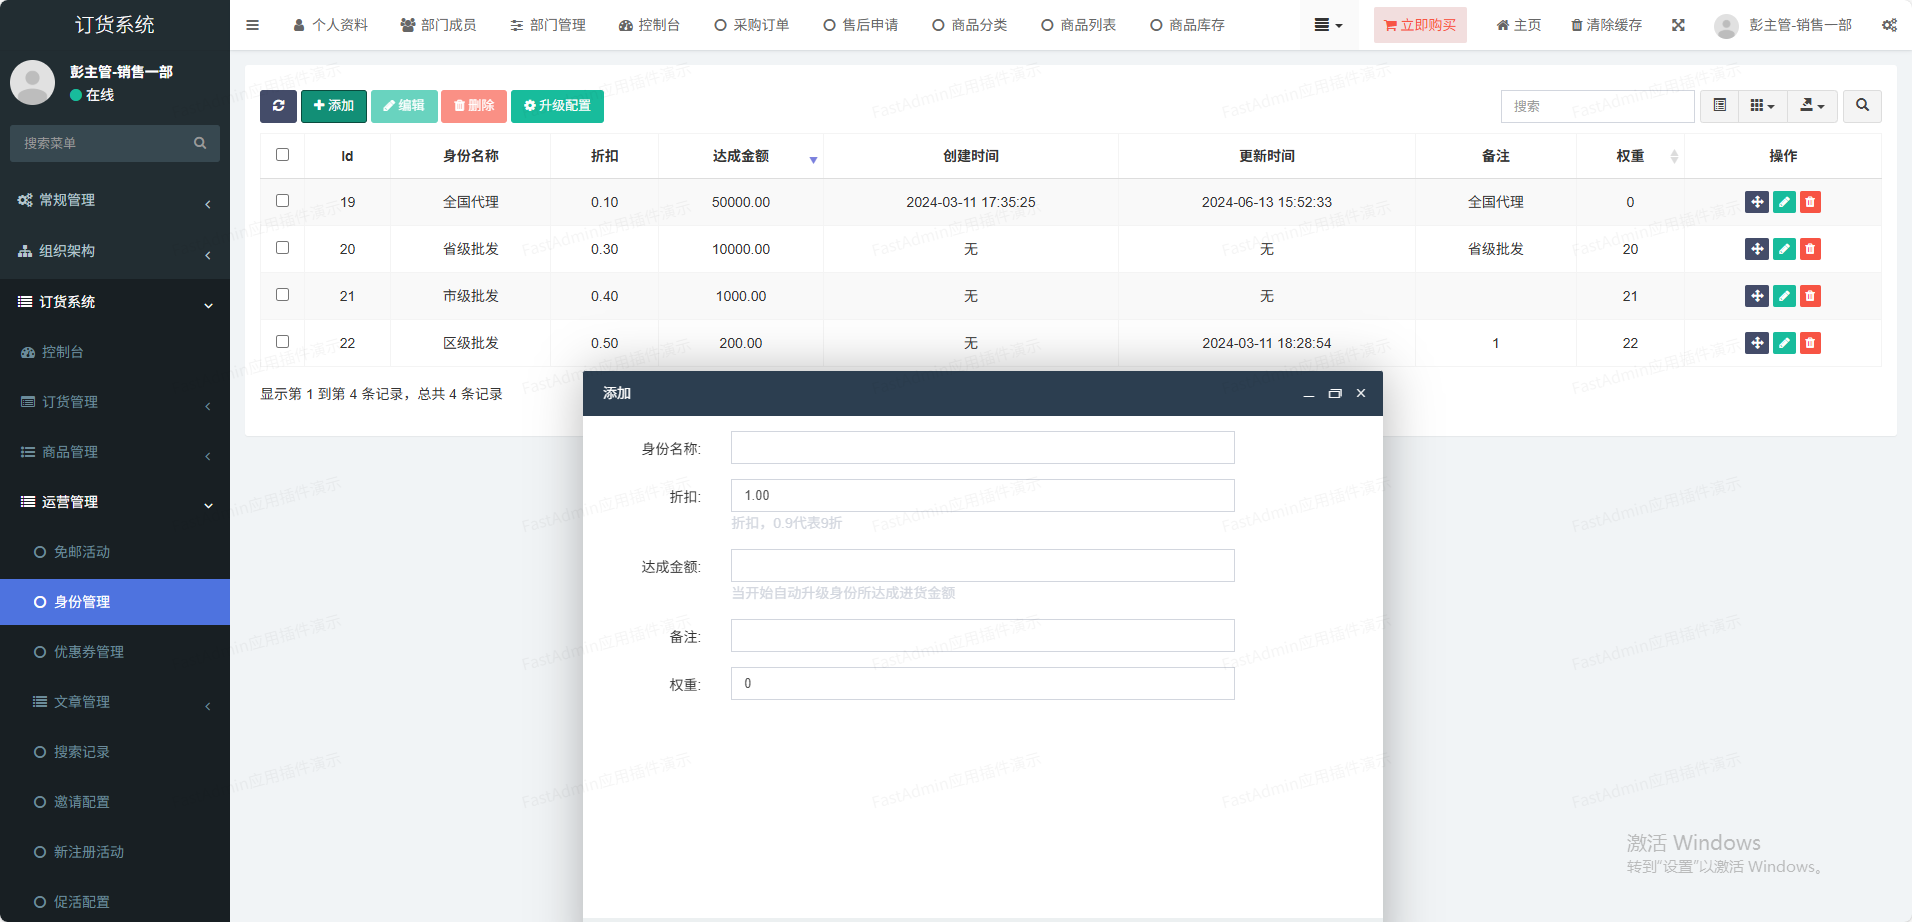
Task: Toggle the table card view icon
Action: pos(1719,106)
